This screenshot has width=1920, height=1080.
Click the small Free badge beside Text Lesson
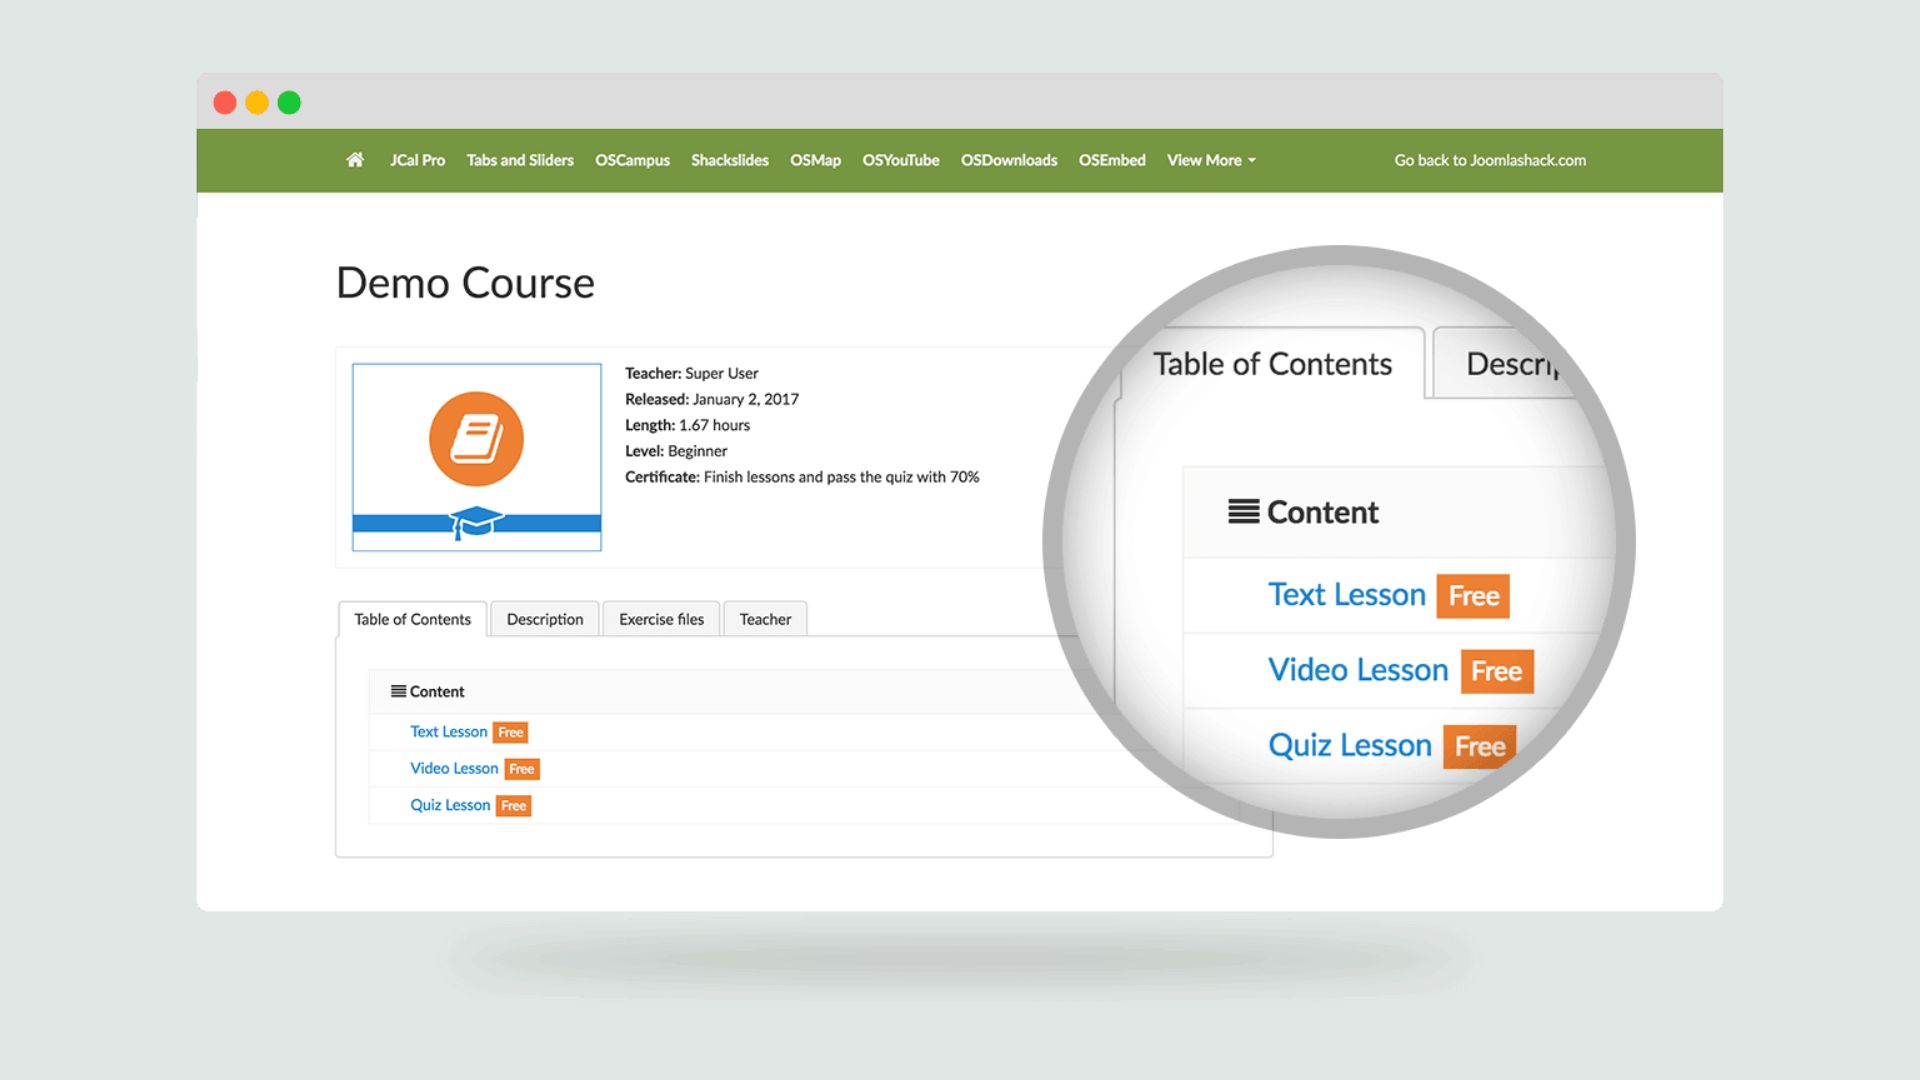click(x=511, y=733)
